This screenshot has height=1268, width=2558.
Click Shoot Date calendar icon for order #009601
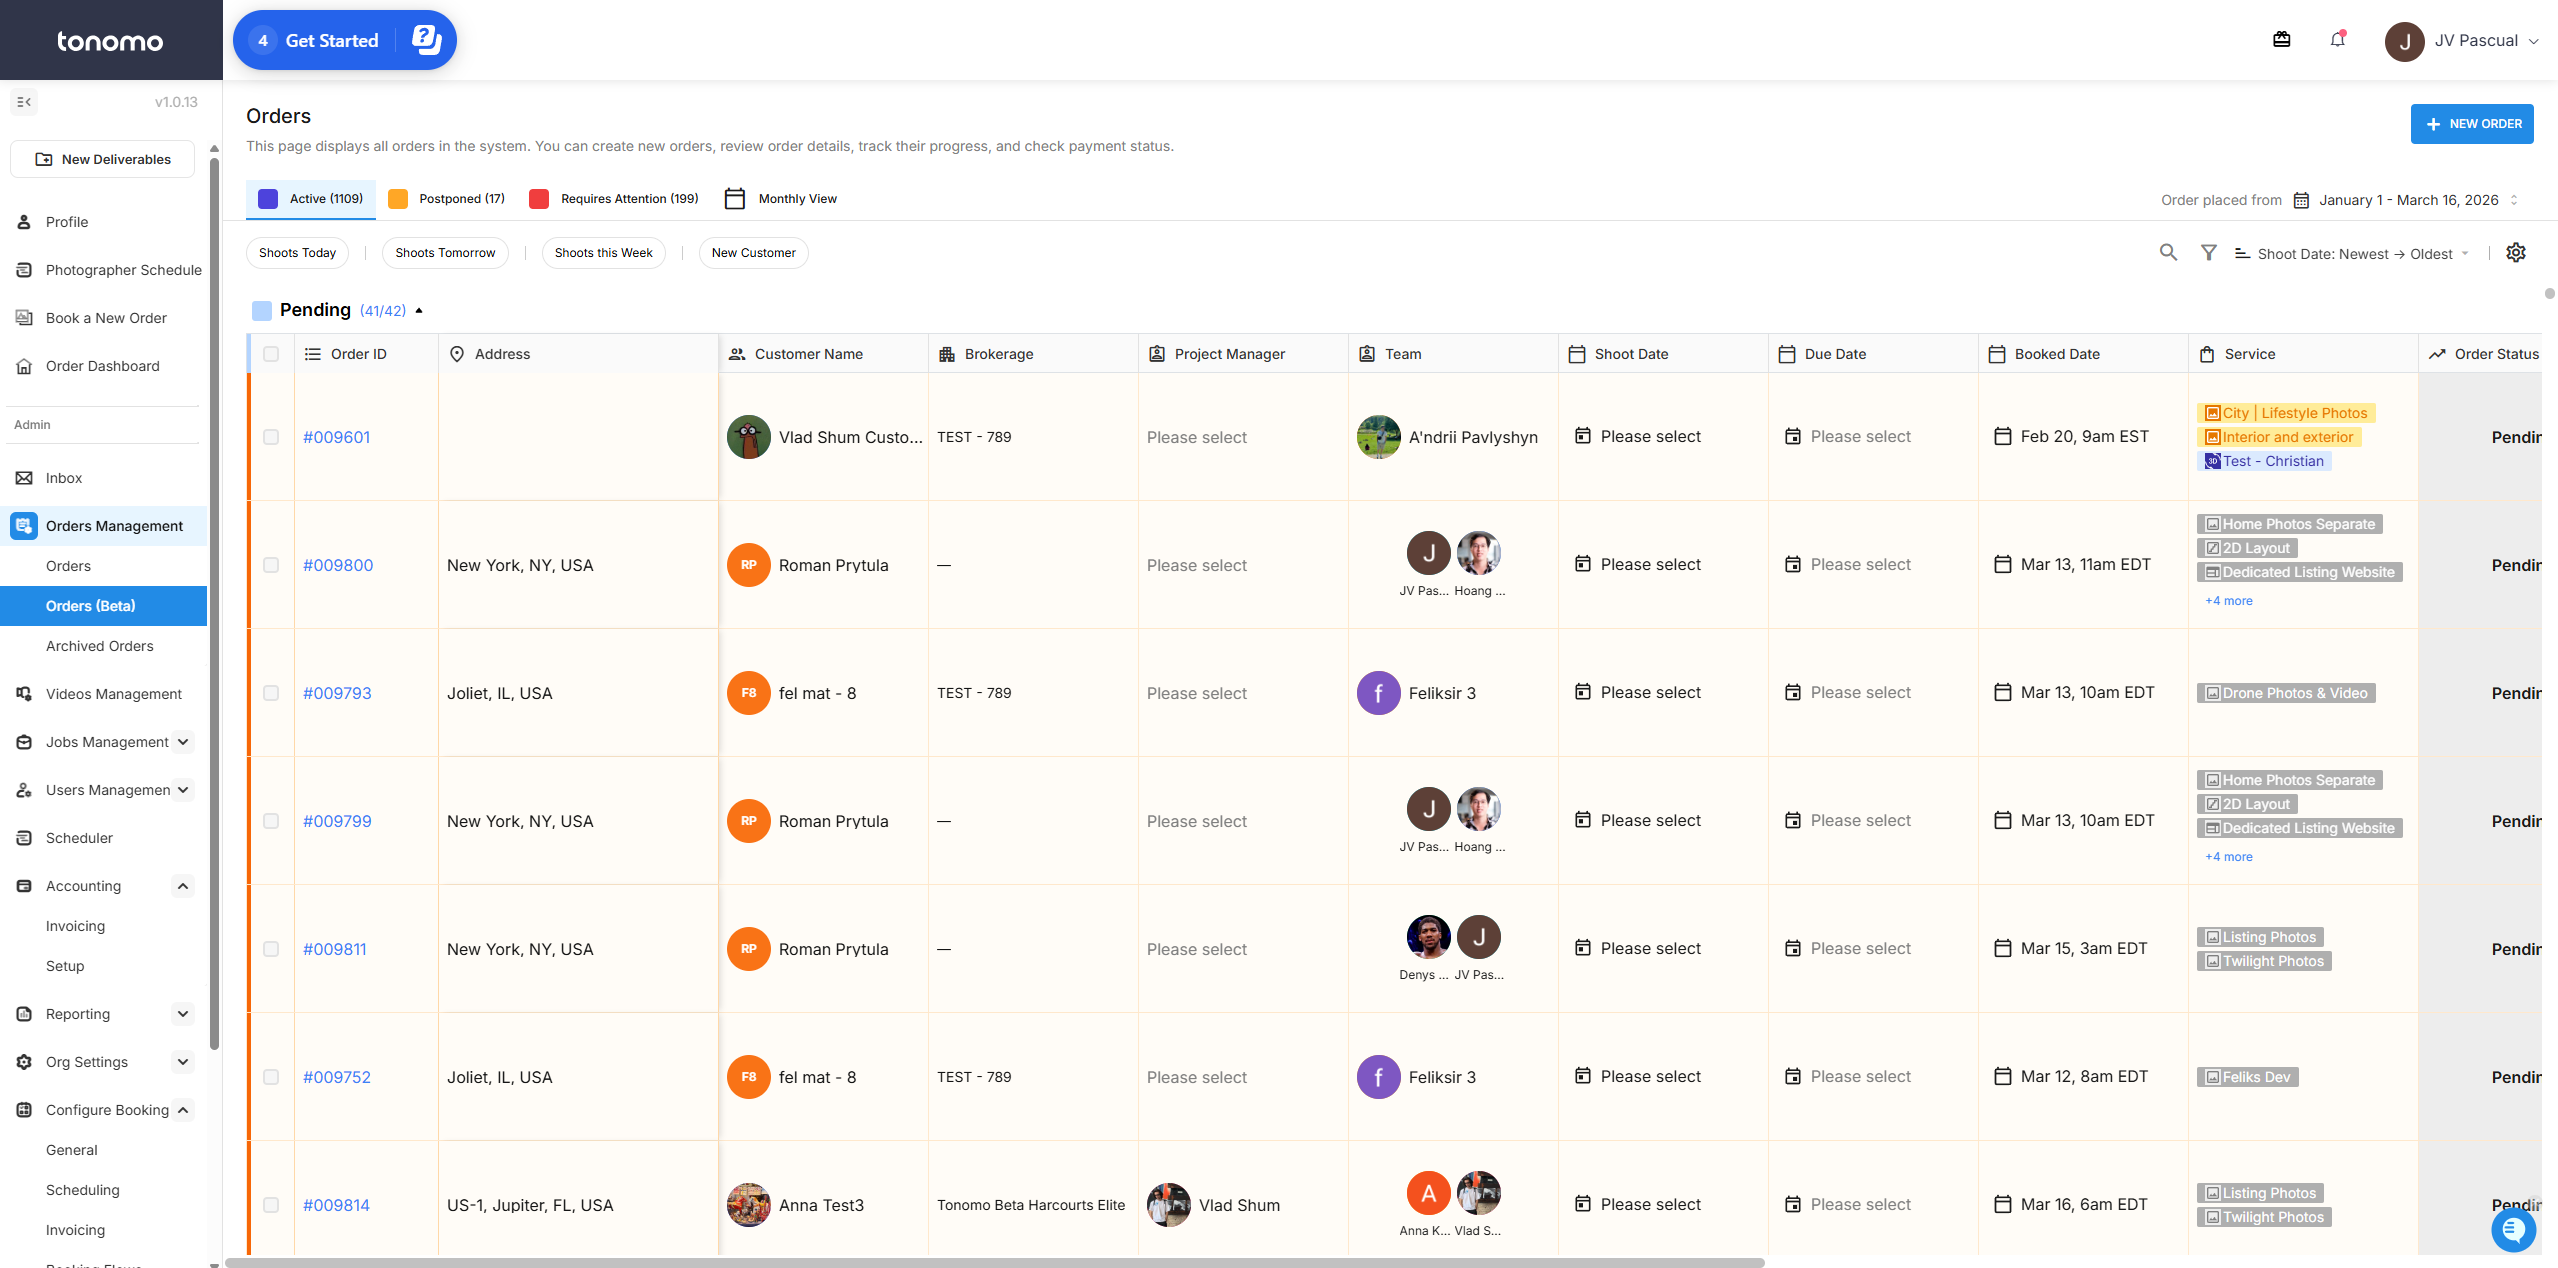click(x=1583, y=436)
